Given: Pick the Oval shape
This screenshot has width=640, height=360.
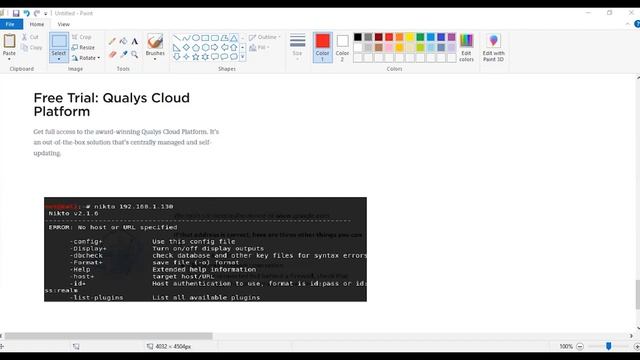Looking at the screenshot, I should pyautogui.click(x=196, y=38).
